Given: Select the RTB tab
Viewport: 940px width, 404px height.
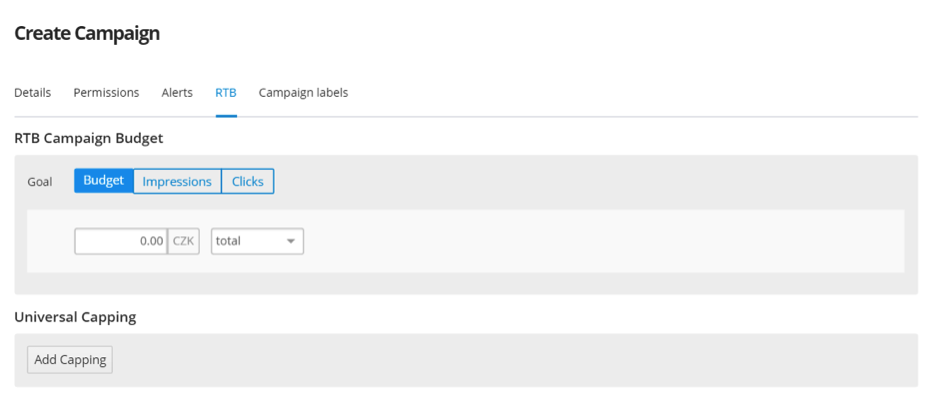Looking at the screenshot, I should point(226,93).
